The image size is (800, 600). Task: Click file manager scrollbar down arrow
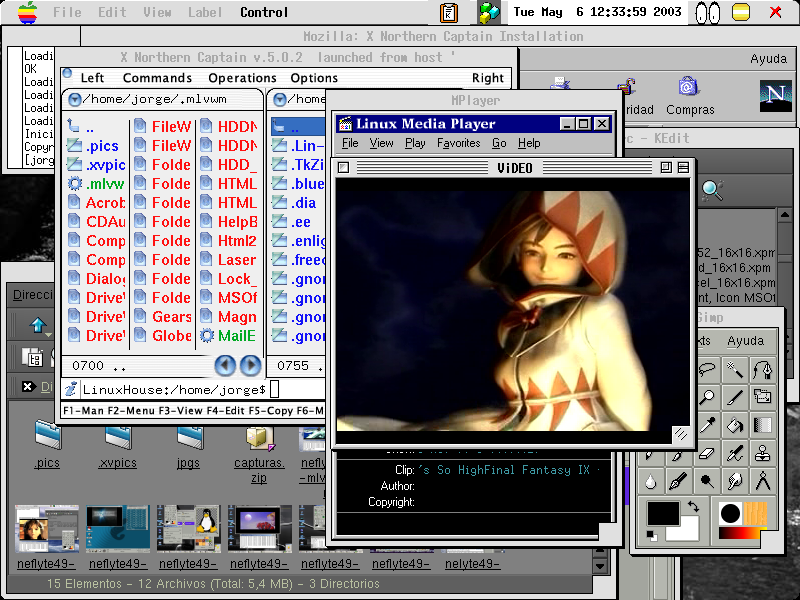pyautogui.click(x=601, y=566)
